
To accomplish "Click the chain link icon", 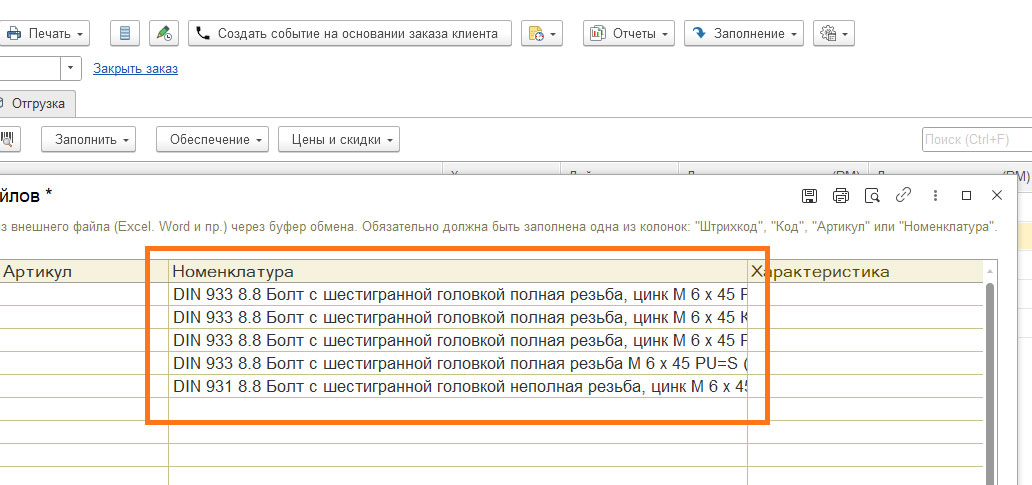I will point(903,195).
